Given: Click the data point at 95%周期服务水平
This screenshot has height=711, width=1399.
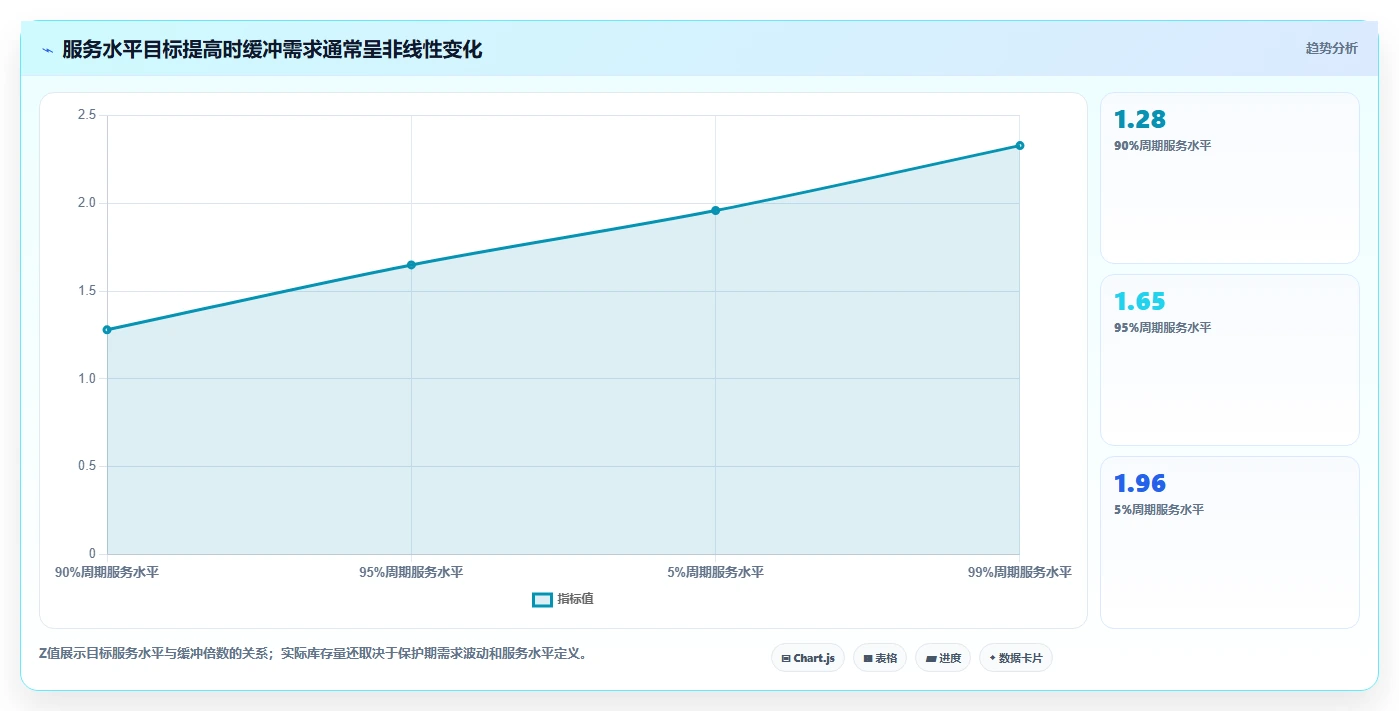Looking at the screenshot, I should [411, 265].
